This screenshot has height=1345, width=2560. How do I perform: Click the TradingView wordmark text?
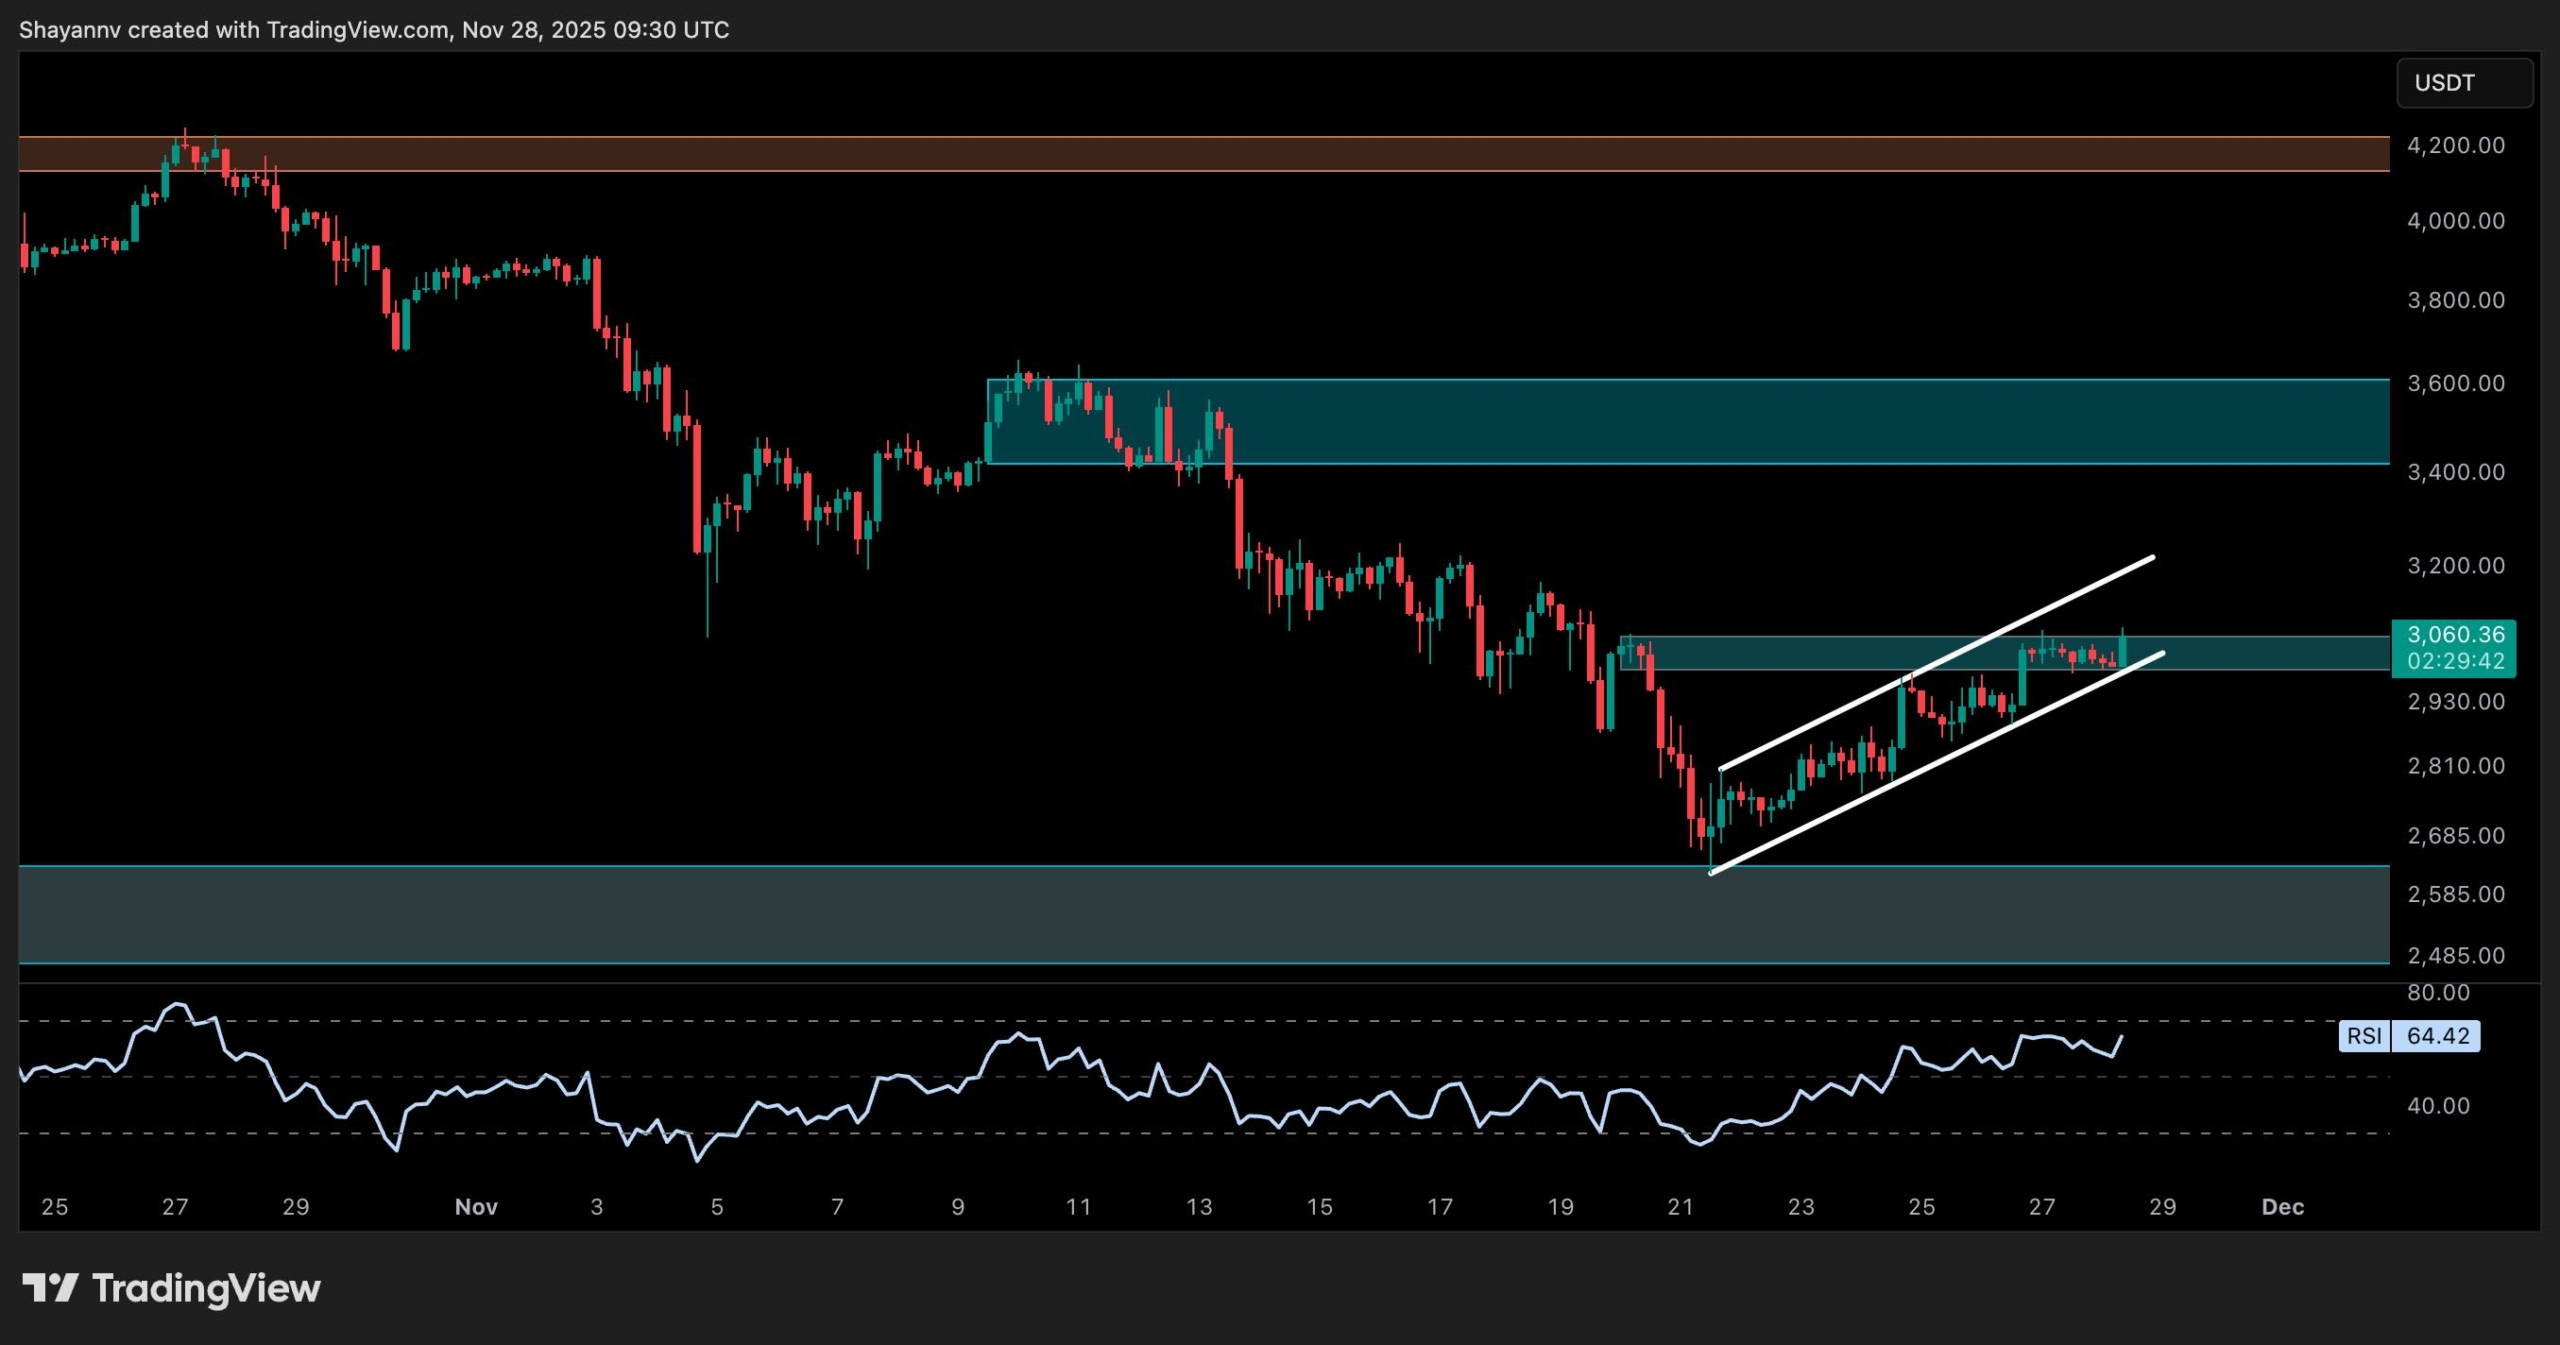206,1288
